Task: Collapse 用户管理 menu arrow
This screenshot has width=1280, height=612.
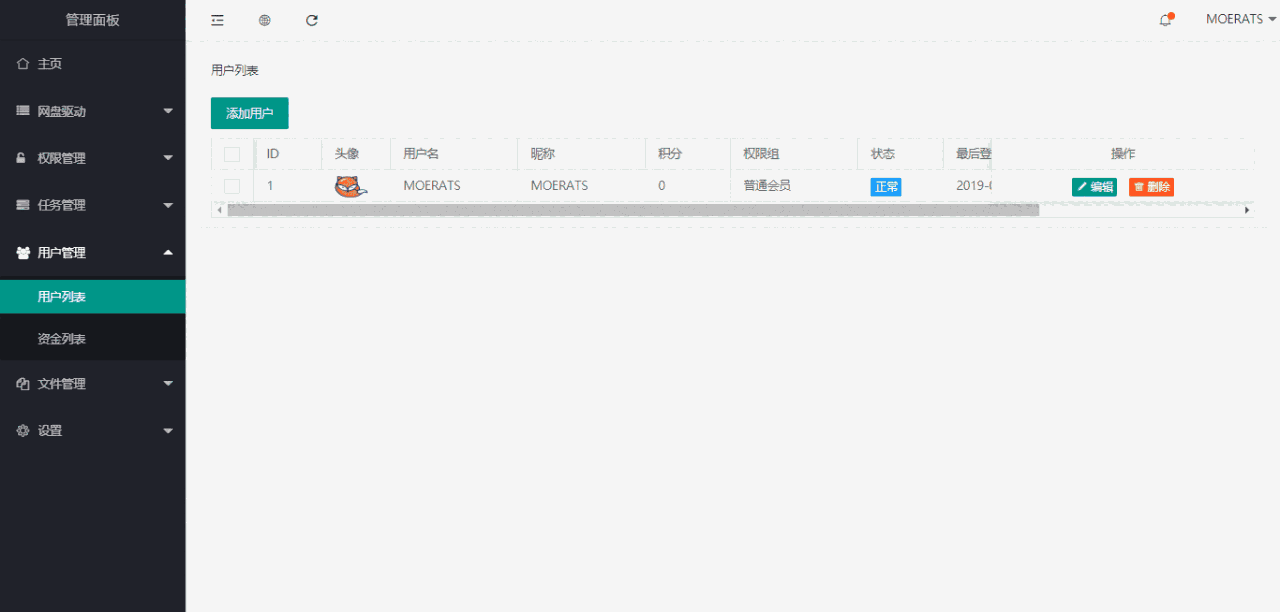Action: (168, 252)
